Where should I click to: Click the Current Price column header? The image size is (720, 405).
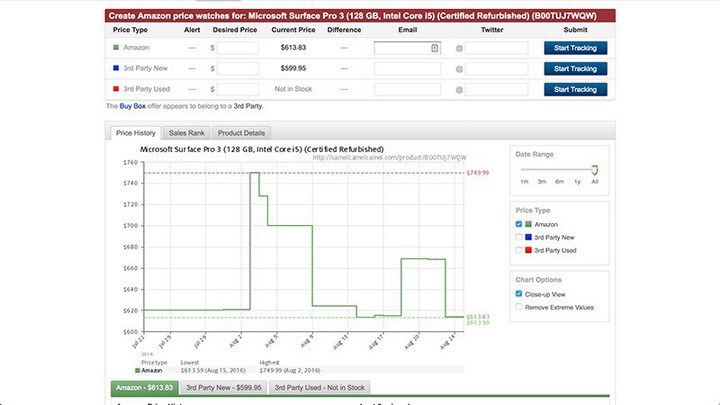click(x=293, y=30)
